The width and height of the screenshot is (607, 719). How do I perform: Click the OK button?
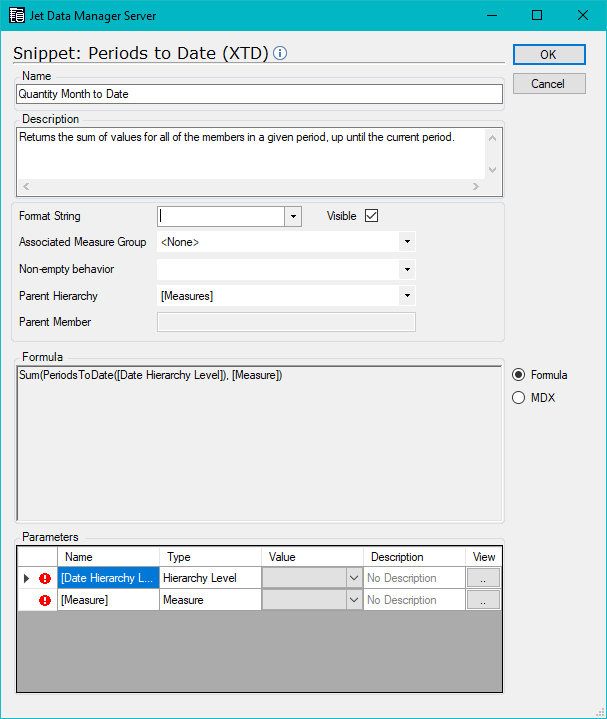click(549, 55)
